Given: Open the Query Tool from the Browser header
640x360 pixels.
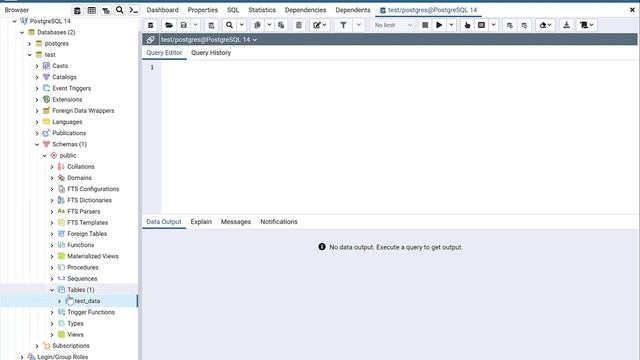Looking at the screenshot, I should (78, 10).
